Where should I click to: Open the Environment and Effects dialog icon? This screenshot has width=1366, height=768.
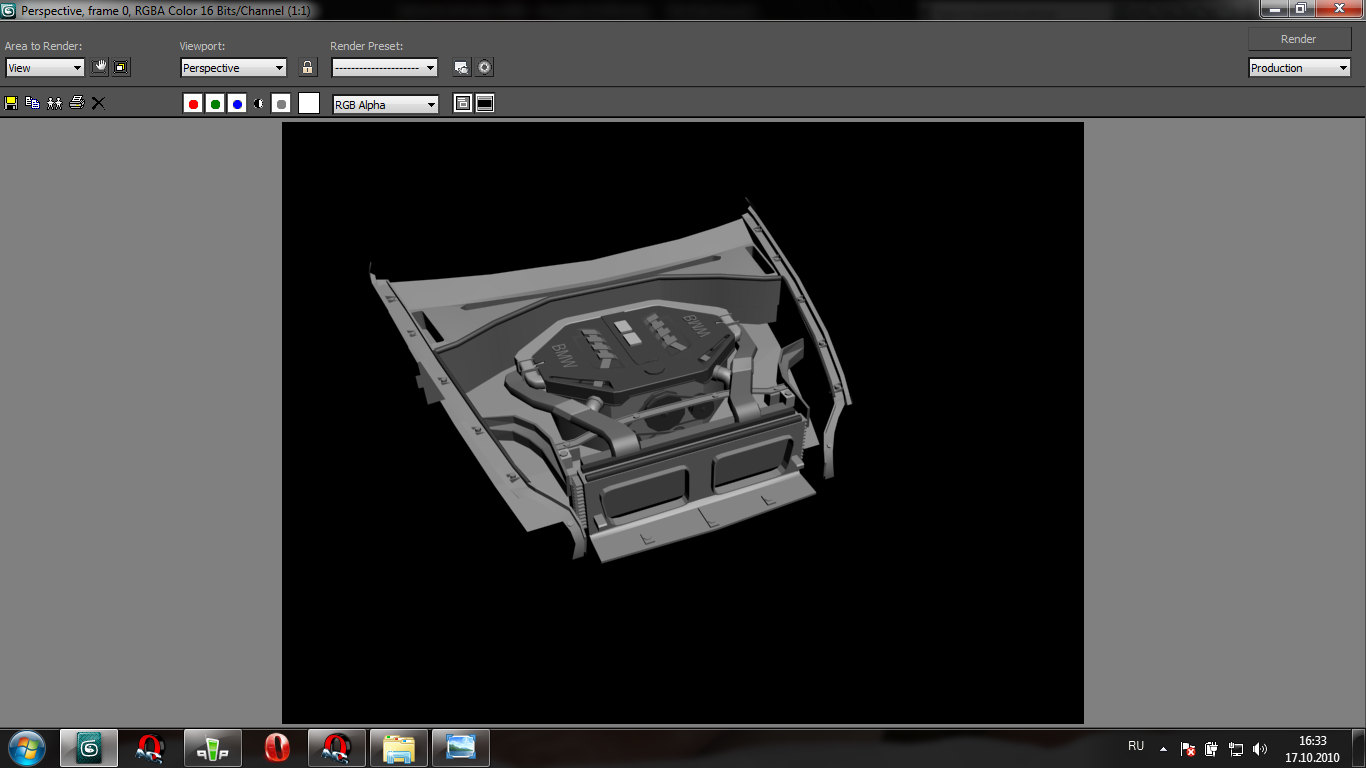pos(485,68)
